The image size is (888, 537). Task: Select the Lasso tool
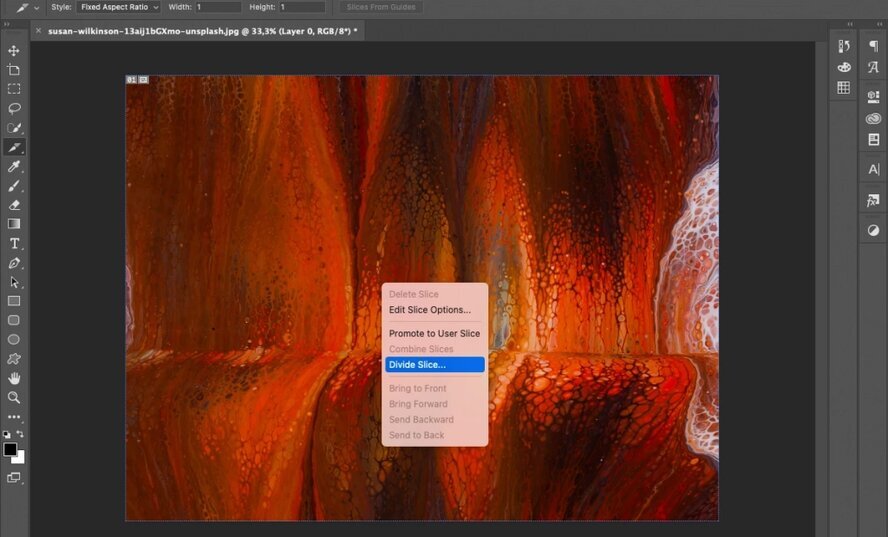(x=14, y=108)
